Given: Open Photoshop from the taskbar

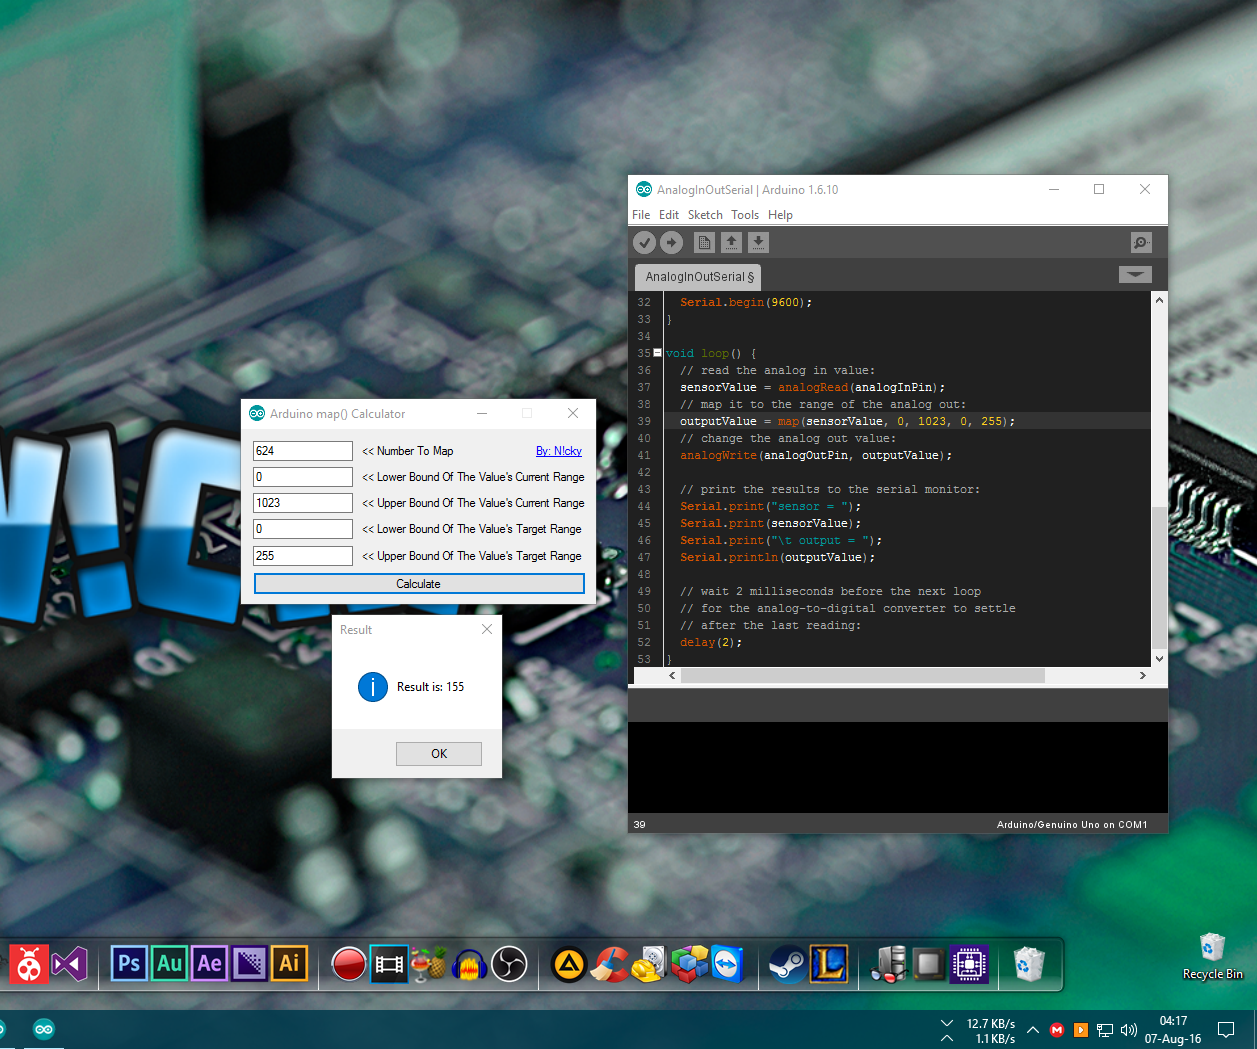Looking at the screenshot, I should point(128,964).
